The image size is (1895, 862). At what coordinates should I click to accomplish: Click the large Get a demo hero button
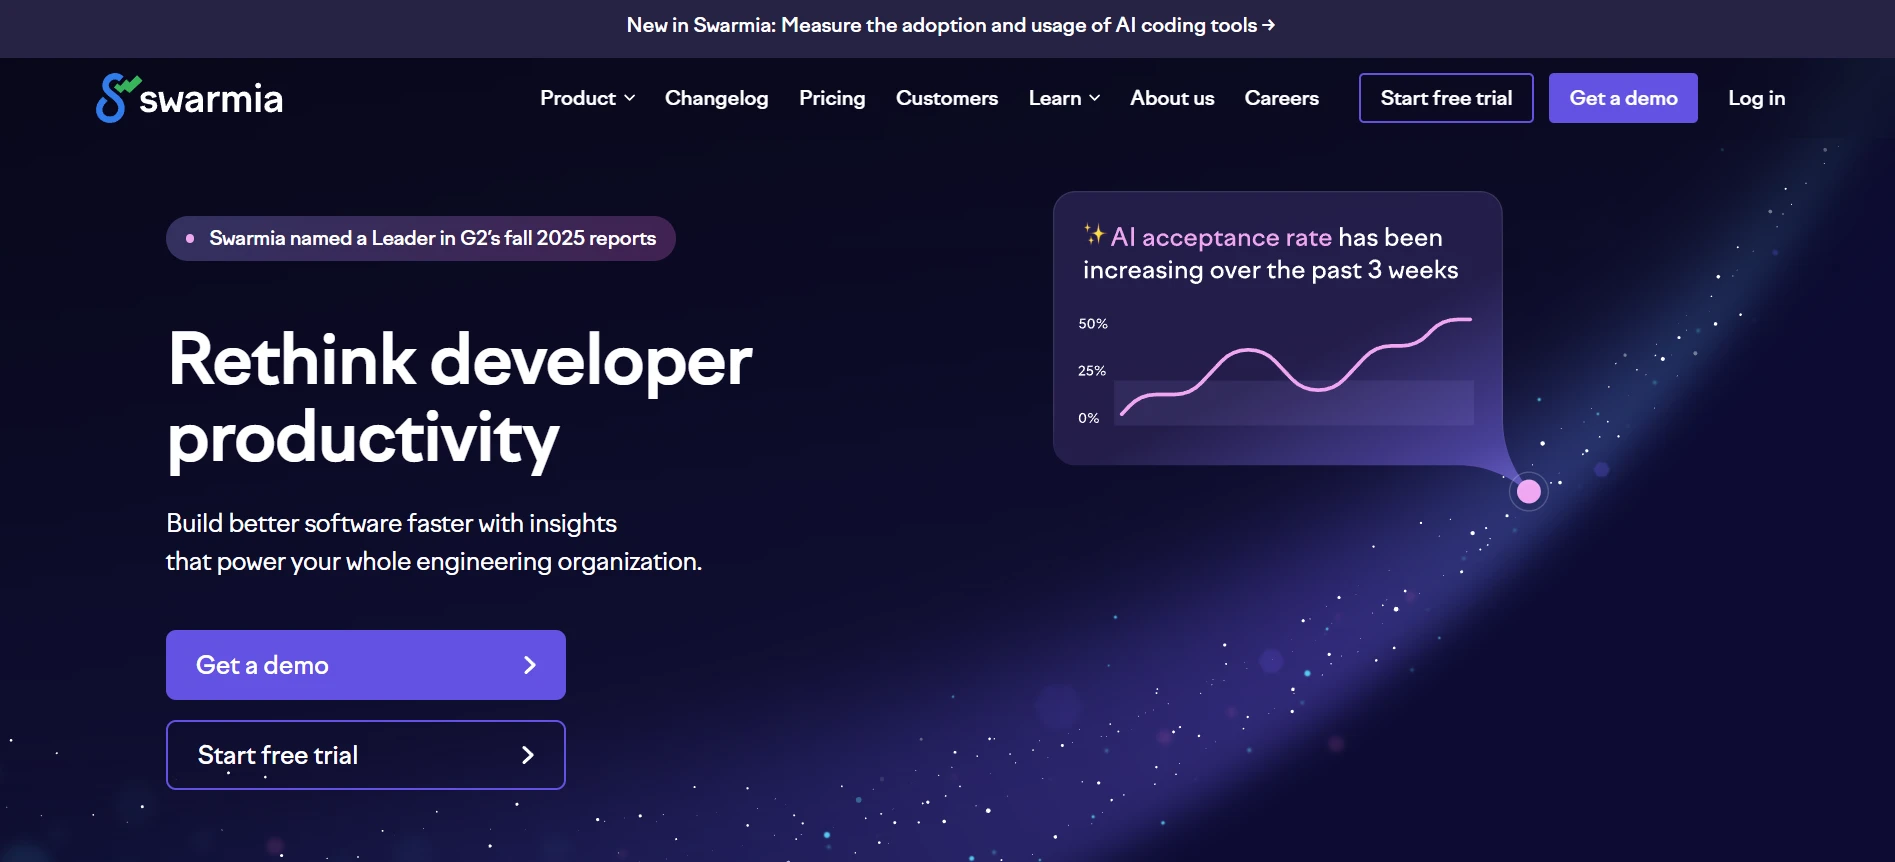tap(366, 665)
